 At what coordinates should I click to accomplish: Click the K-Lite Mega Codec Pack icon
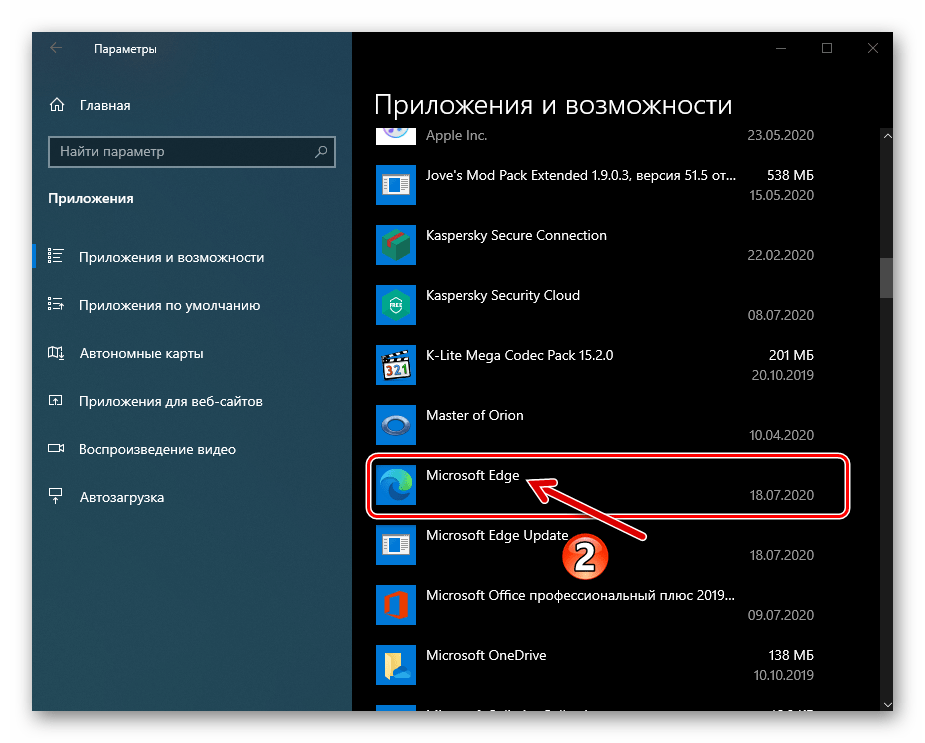pyautogui.click(x=396, y=365)
